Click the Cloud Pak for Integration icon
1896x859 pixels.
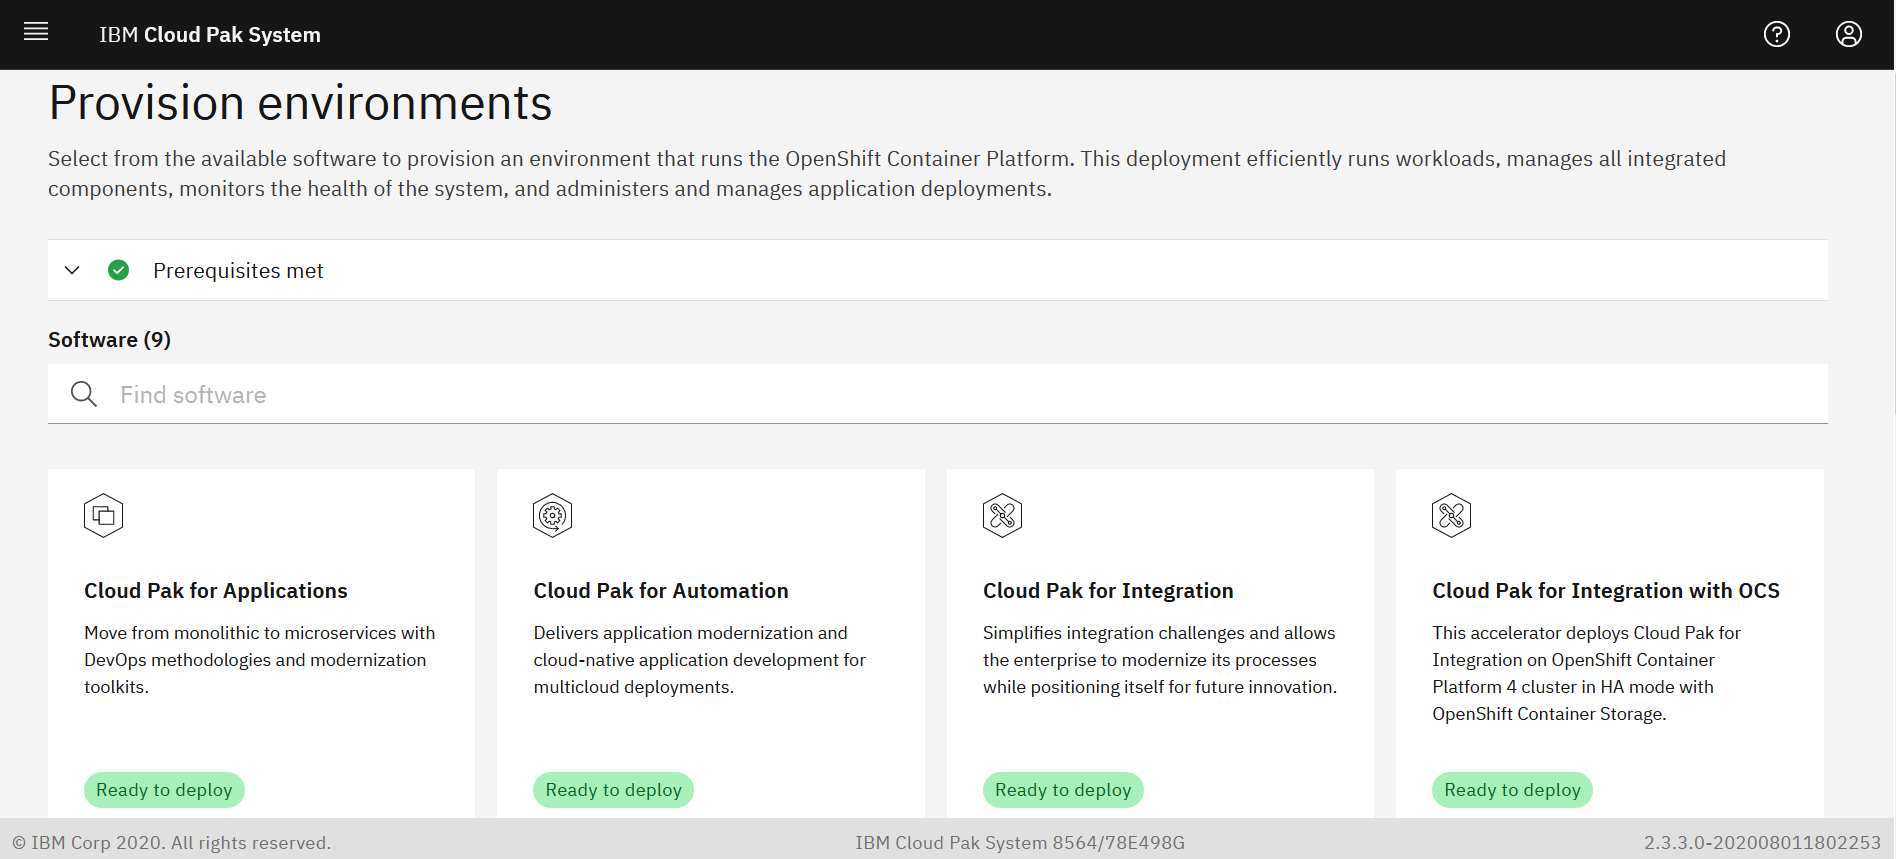[1002, 516]
